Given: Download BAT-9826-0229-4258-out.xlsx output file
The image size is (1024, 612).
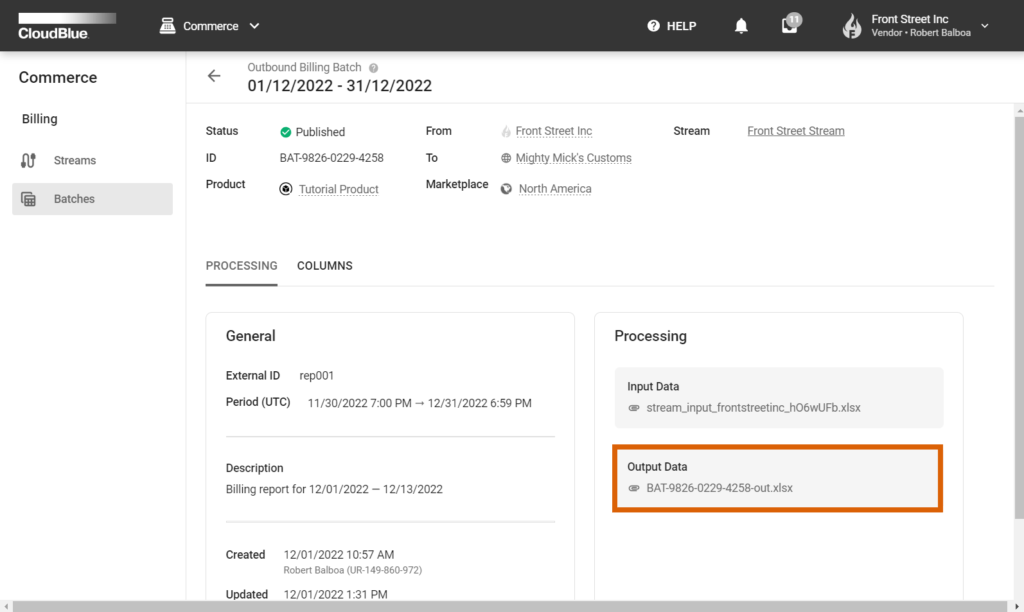Looking at the screenshot, I should pyautogui.click(x=719, y=488).
